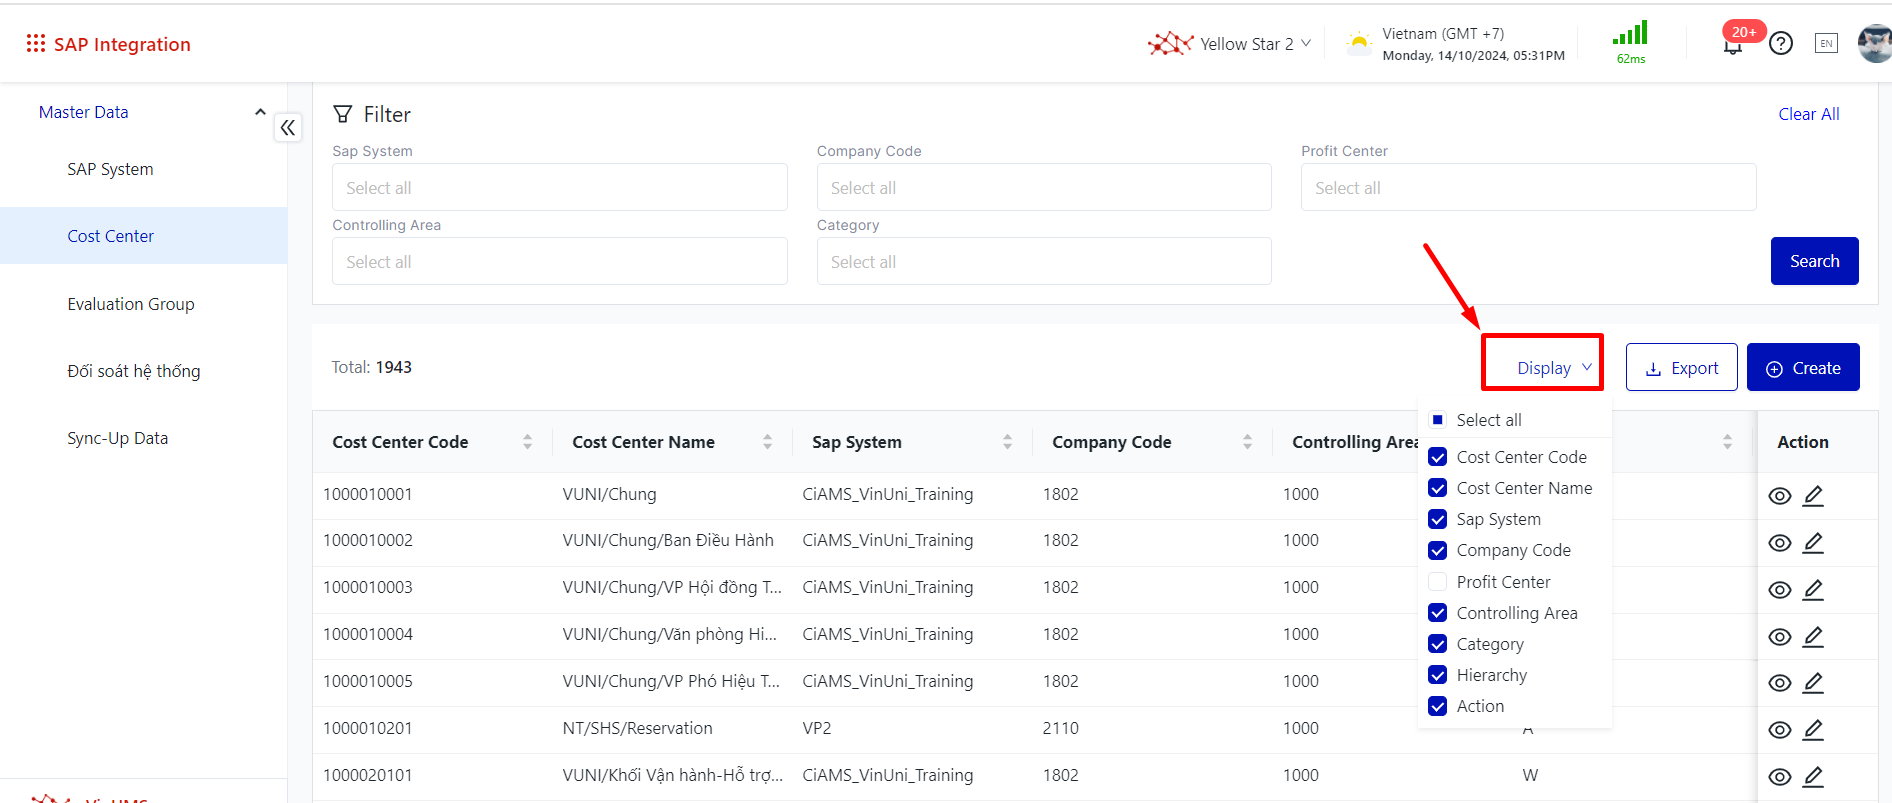Sort by Cost Center Code column arrows

coord(527,442)
